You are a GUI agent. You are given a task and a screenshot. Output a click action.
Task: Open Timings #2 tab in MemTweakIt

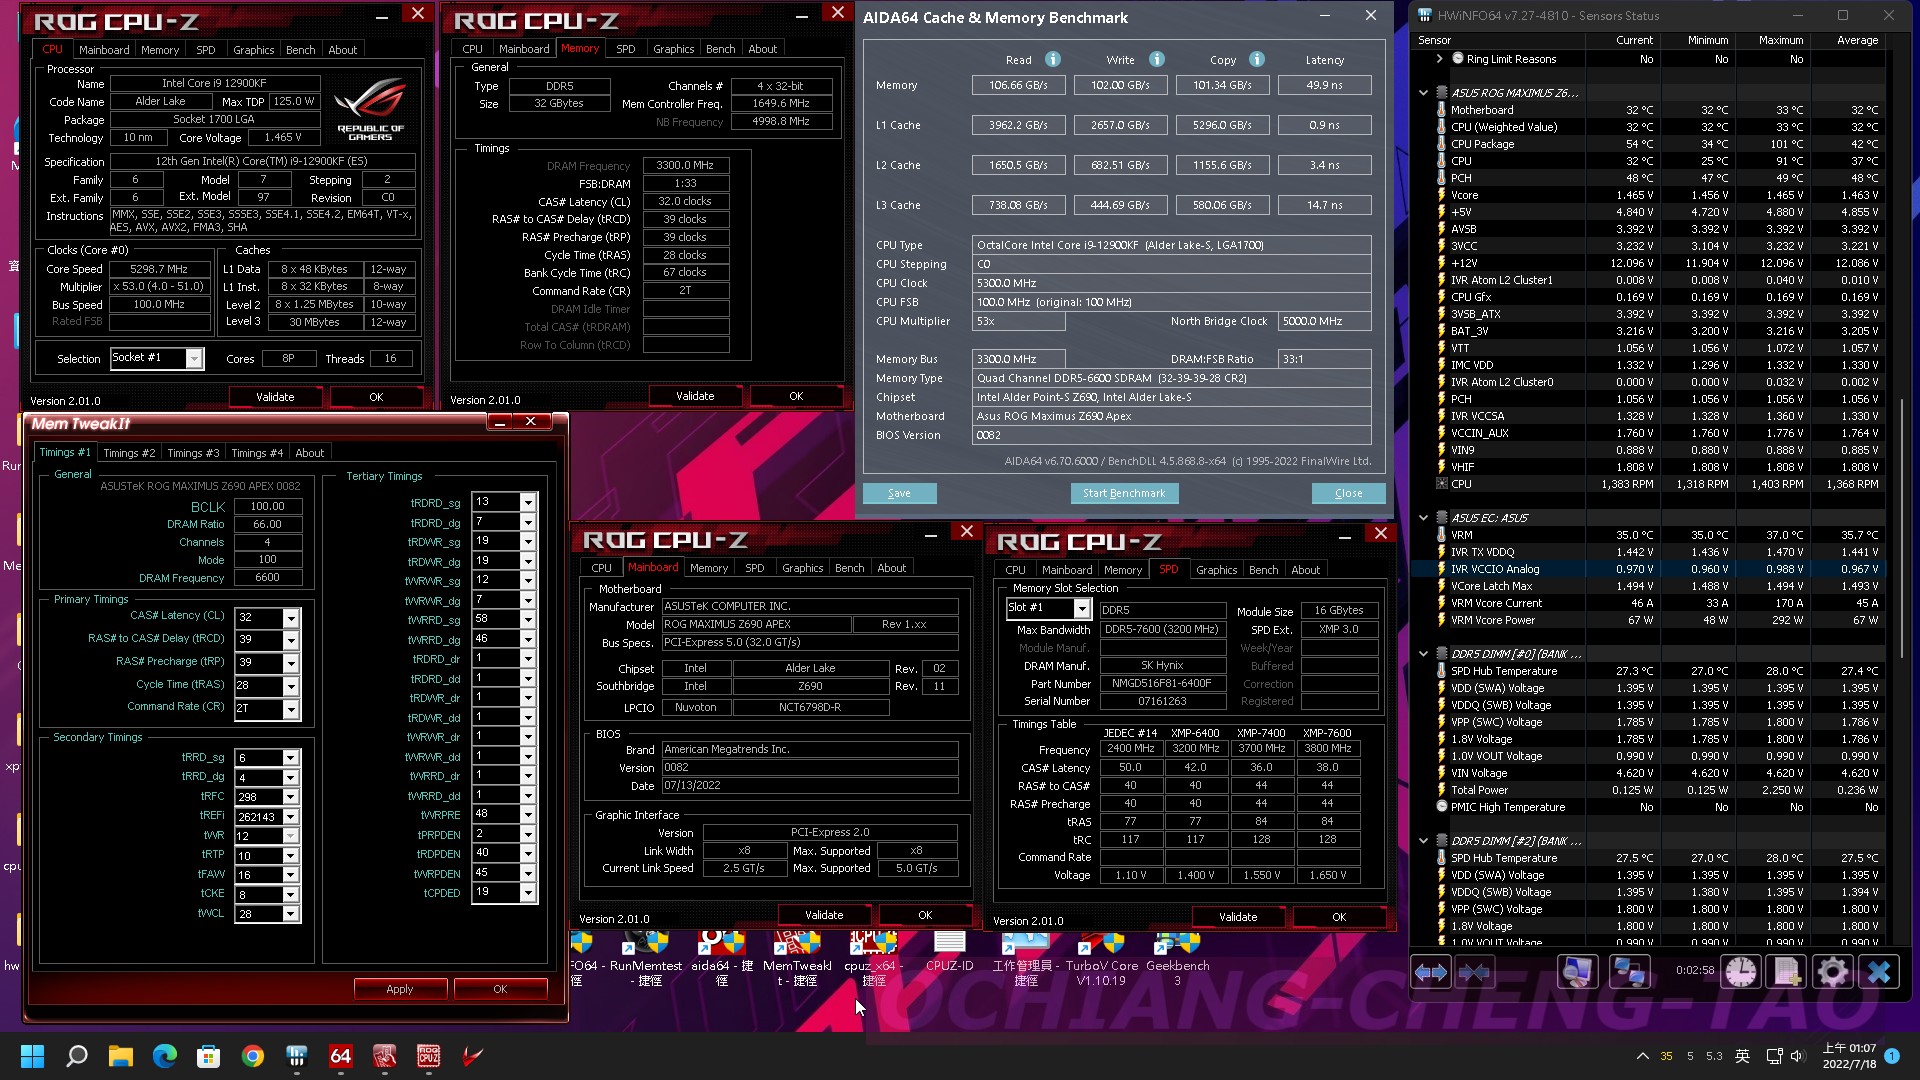pyautogui.click(x=129, y=453)
